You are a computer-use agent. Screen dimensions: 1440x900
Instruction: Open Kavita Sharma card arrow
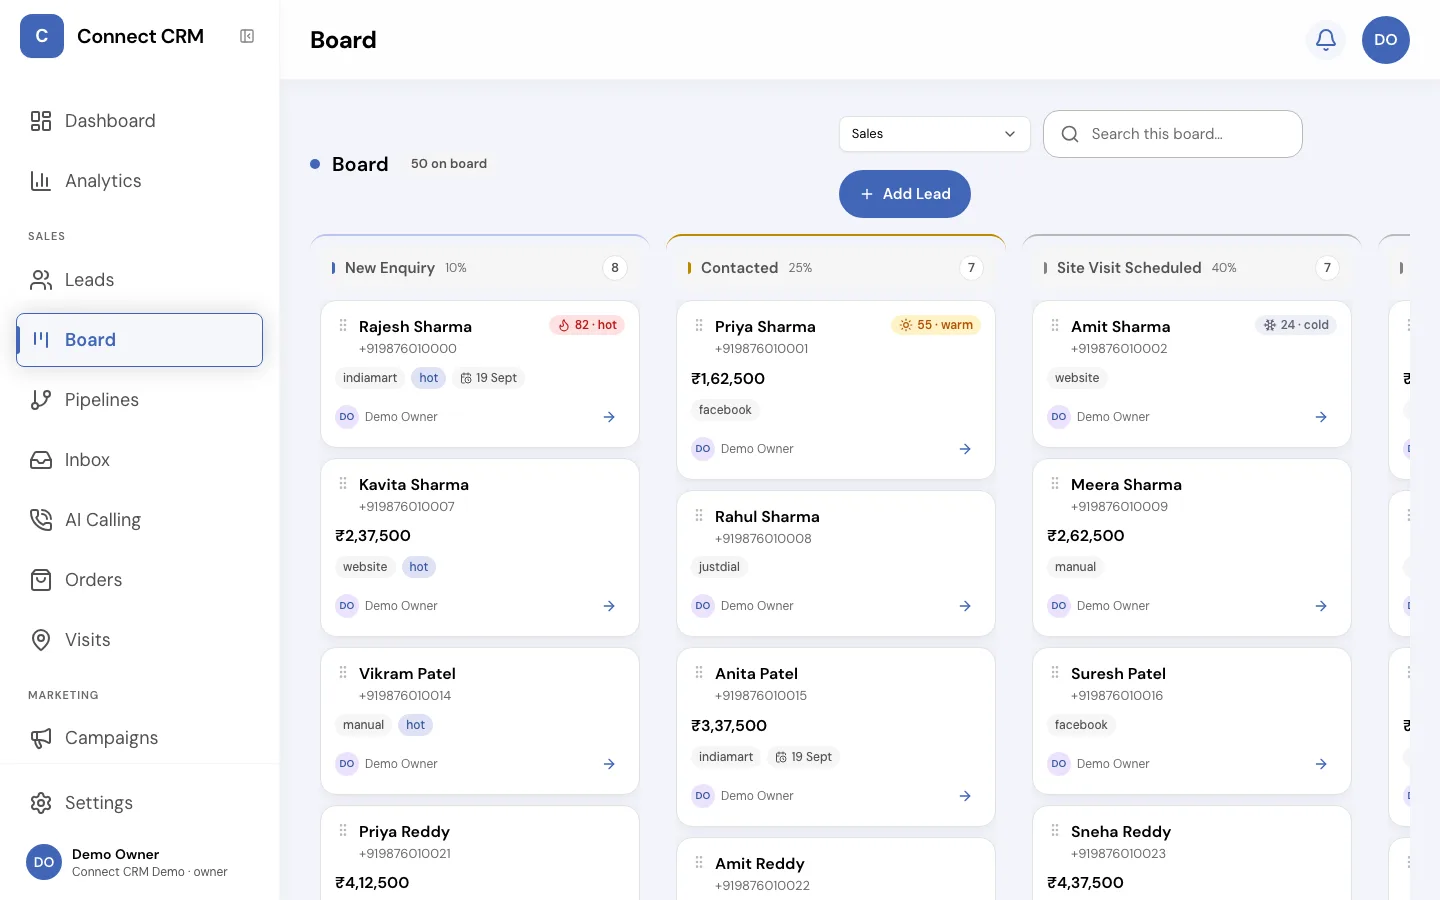click(609, 606)
